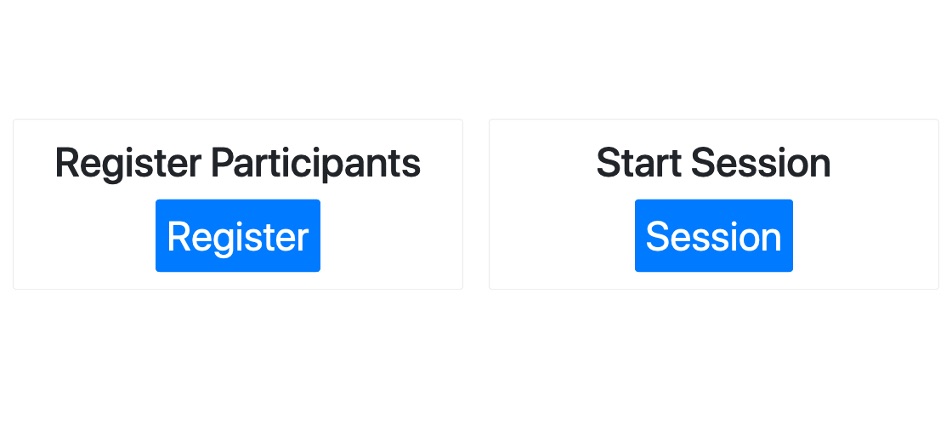Choose the Register action button
The image size is (952, 422).
[x=237, y=236]
